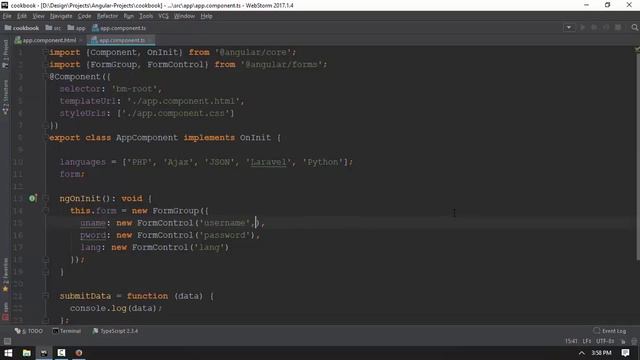Select app.component.ts breadcrumb
Viewport: 640px width, 360px height.
(119, 28)
